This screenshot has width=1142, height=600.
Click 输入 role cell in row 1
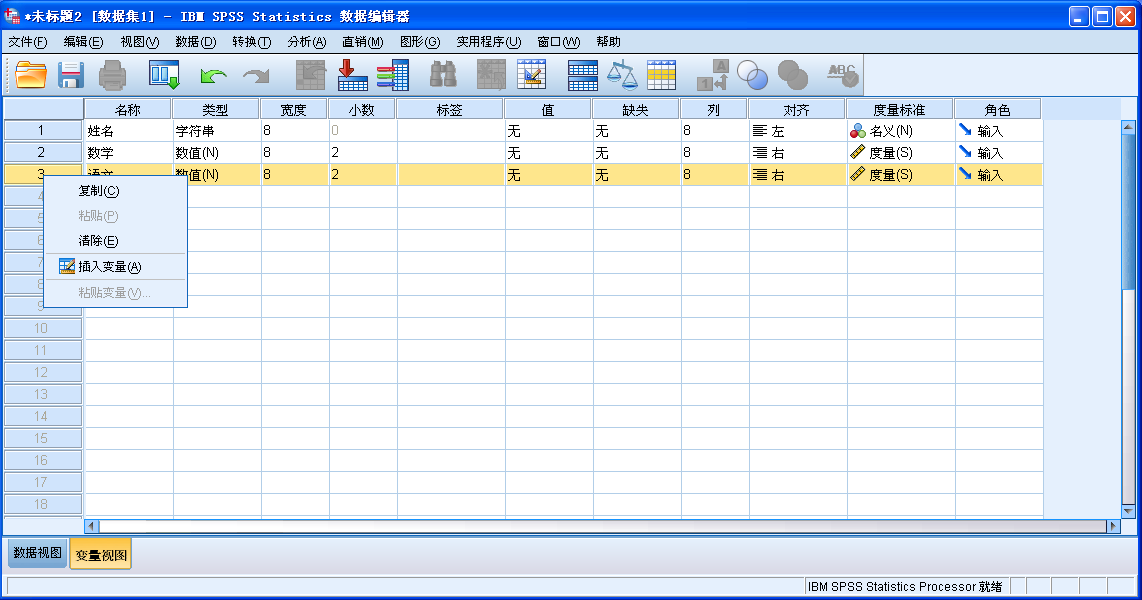point(999,131)
